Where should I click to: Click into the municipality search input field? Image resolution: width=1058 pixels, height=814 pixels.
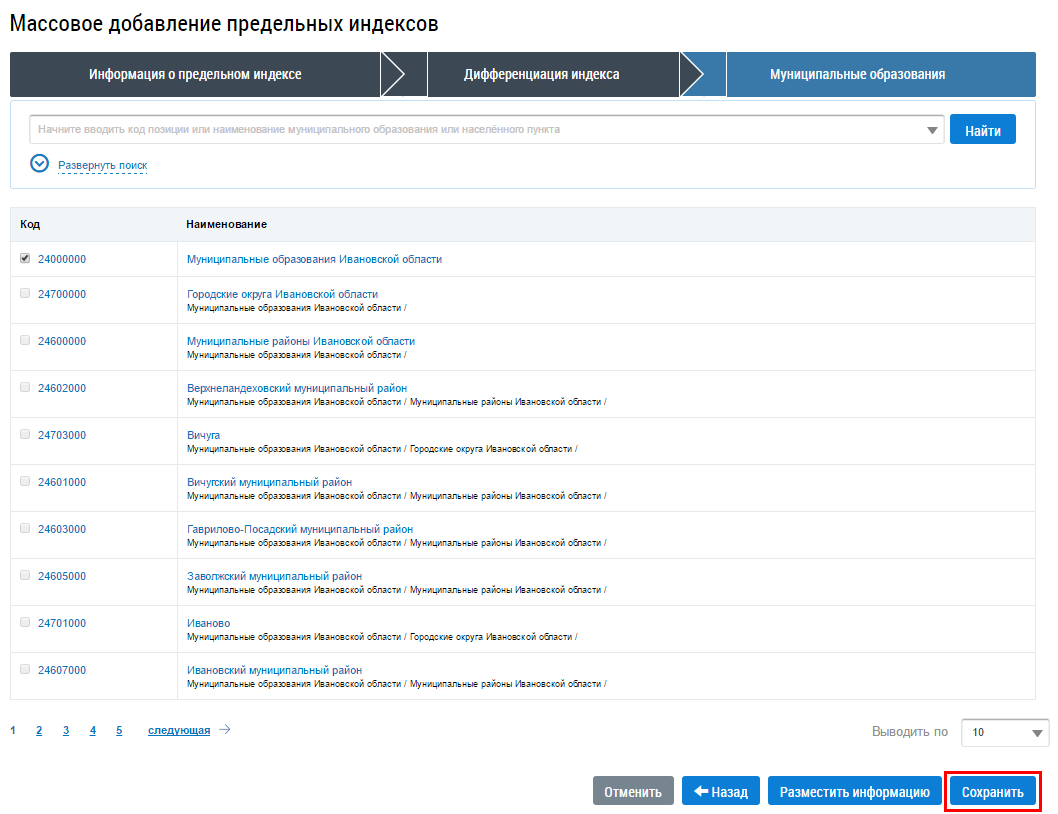click(x=476, y=130)
